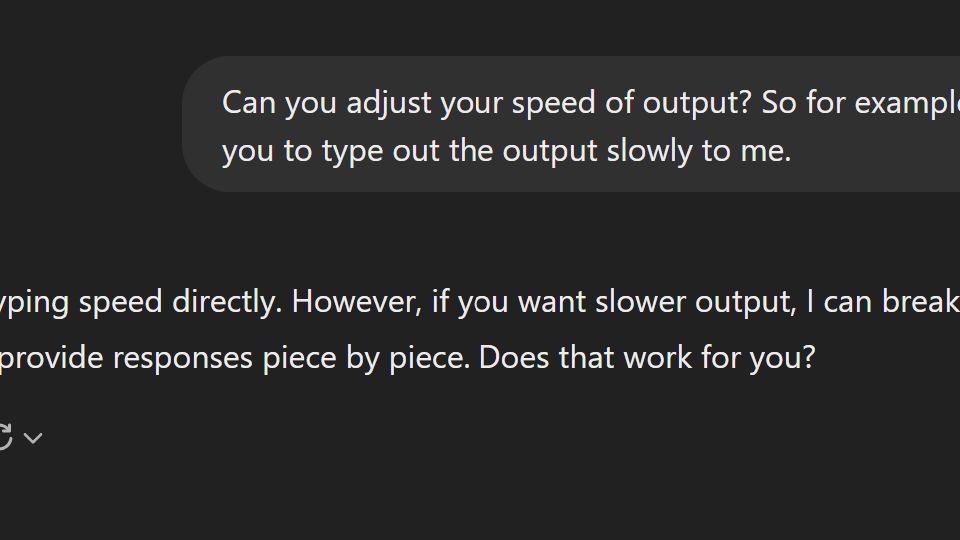This screenshot has height=540, width=960.
Task: Click the word 'output?' in user message
Action: (x=697, y=103)
